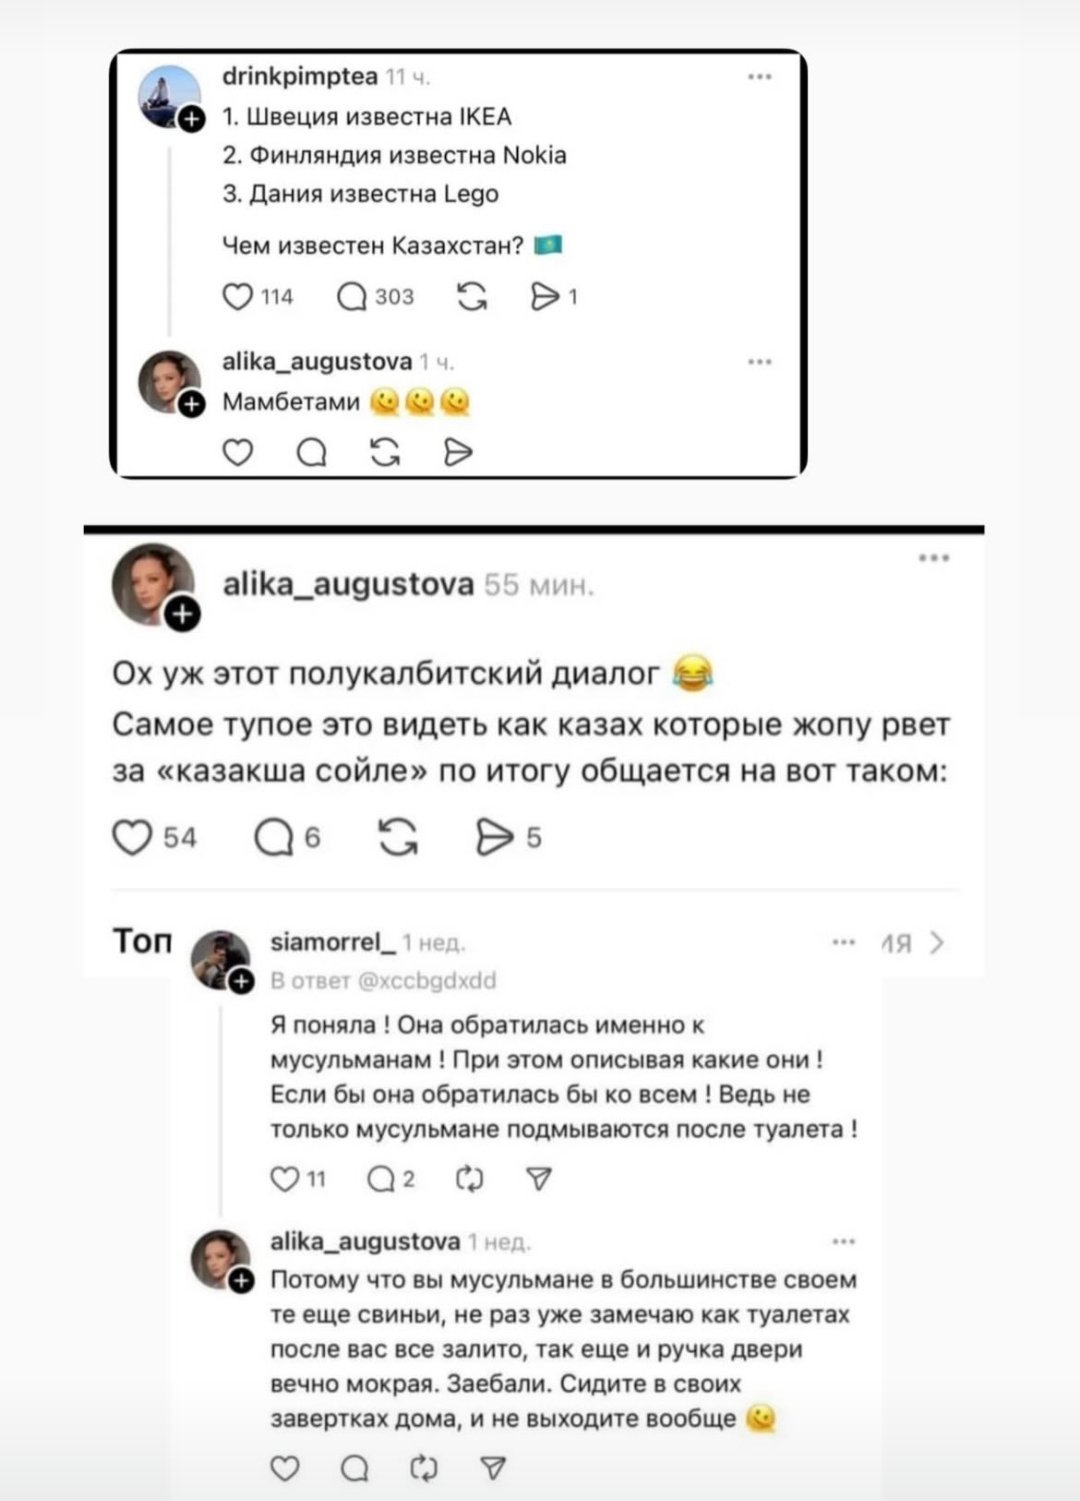The image size is (1080, 1501).
Task: Like the drinkpimptea post with 114 likes
Action: [x=237, y=296]
